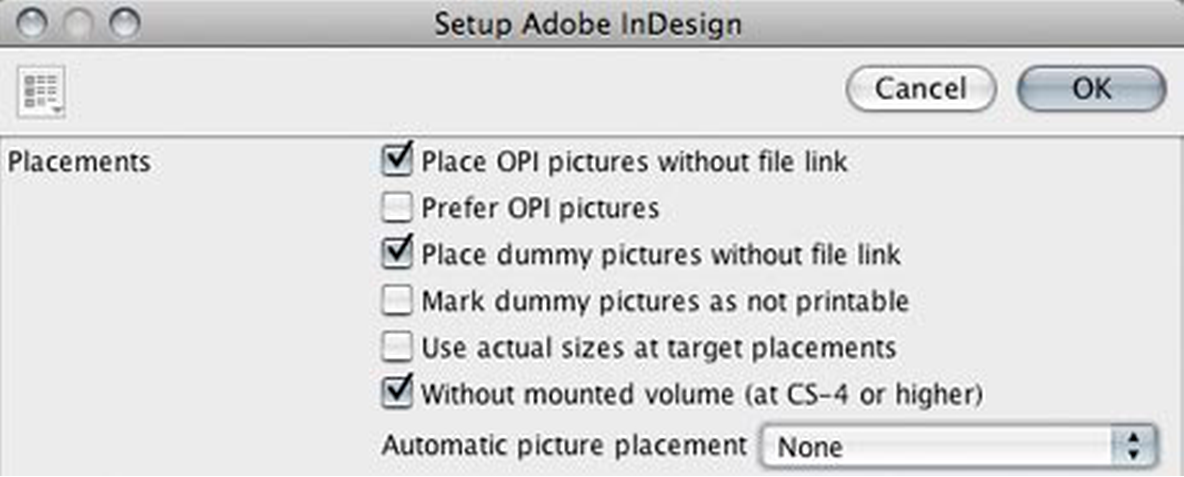Uncheck Place dummy pictures without file link
The height and width of the screenshot is (477, 1184).
398,252
